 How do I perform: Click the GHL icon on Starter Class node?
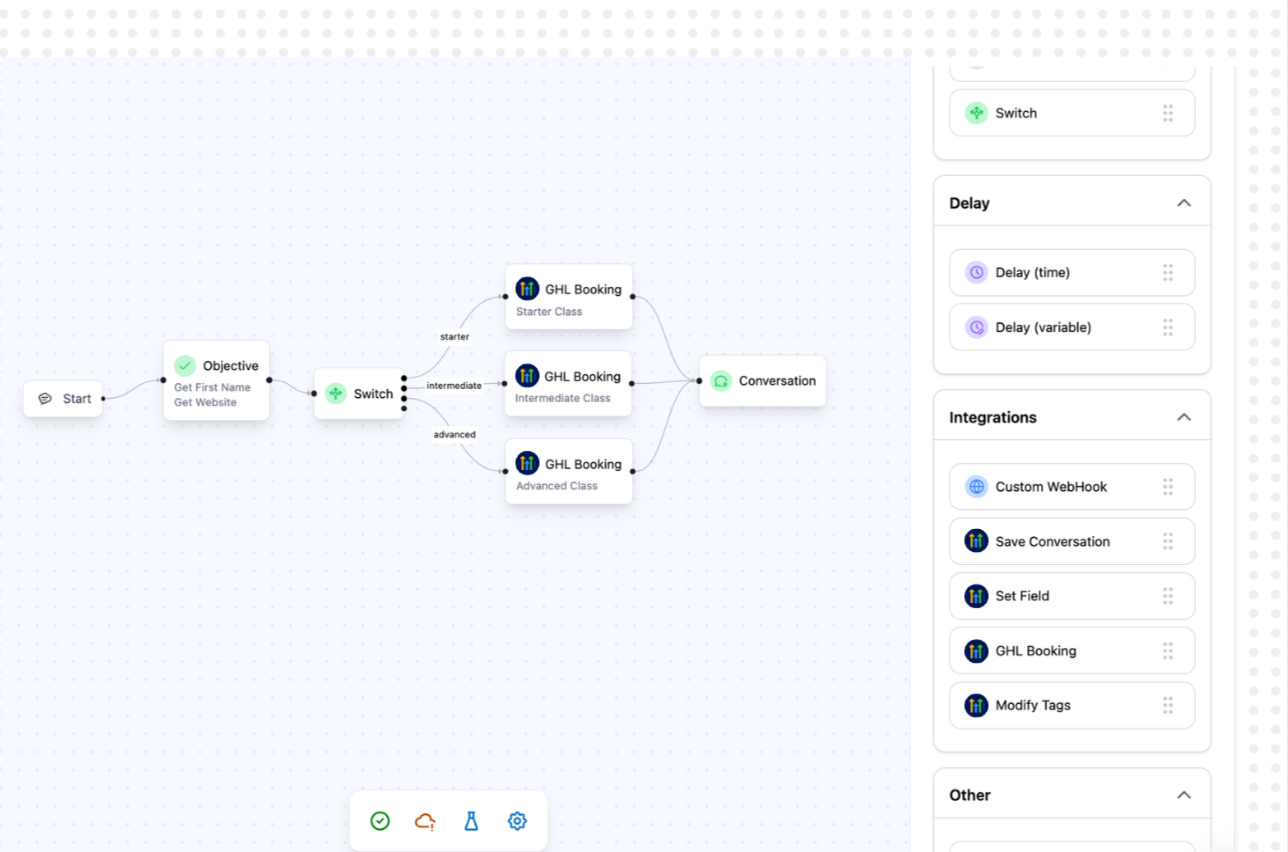pos(527,289)
